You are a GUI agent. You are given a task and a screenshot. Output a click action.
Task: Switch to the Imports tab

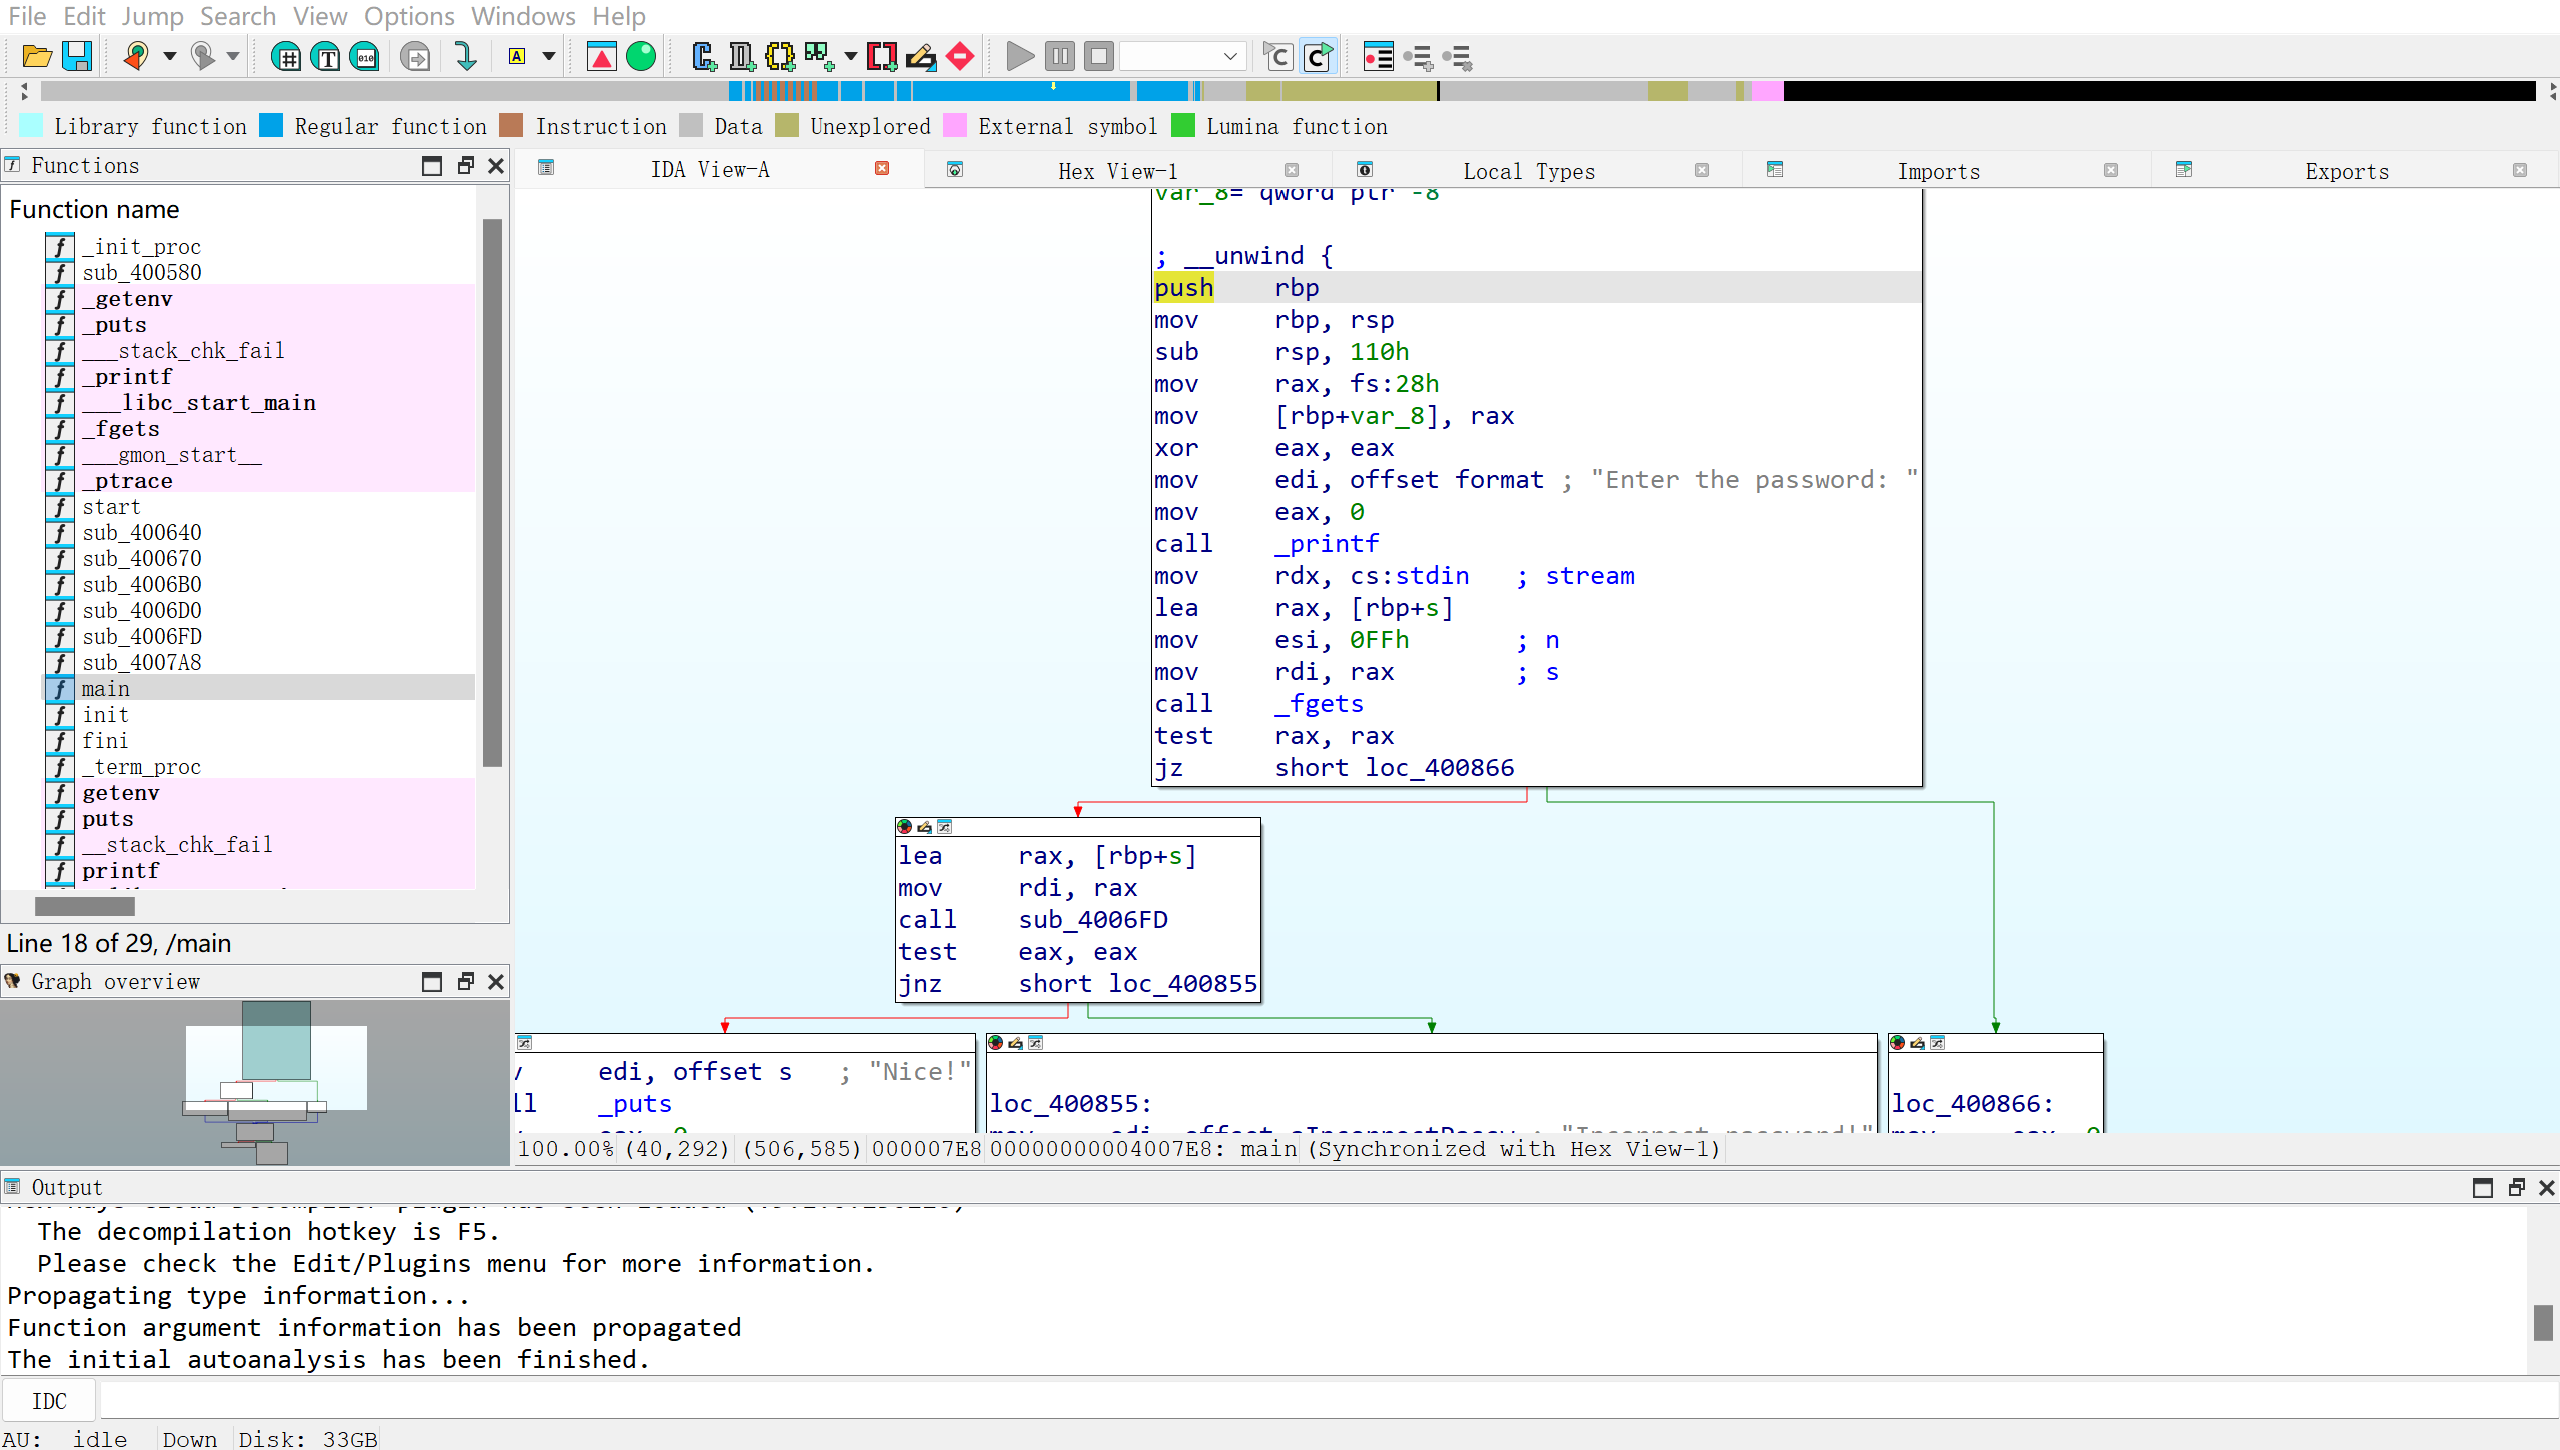point(1937,170)
